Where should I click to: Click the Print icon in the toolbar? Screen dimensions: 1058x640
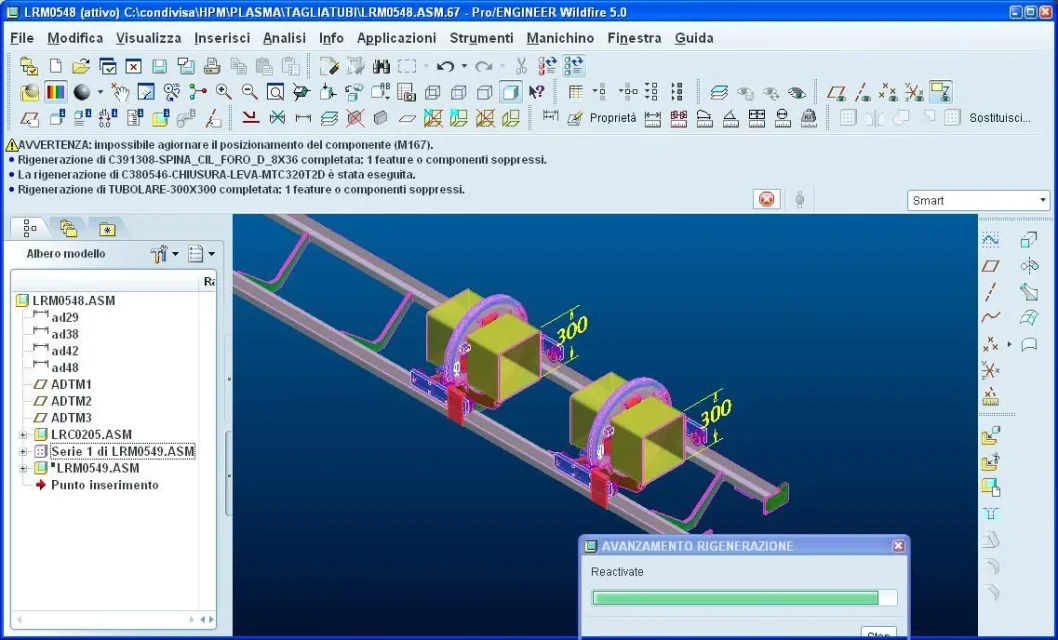pyautogui.click(x=212, y=66)
